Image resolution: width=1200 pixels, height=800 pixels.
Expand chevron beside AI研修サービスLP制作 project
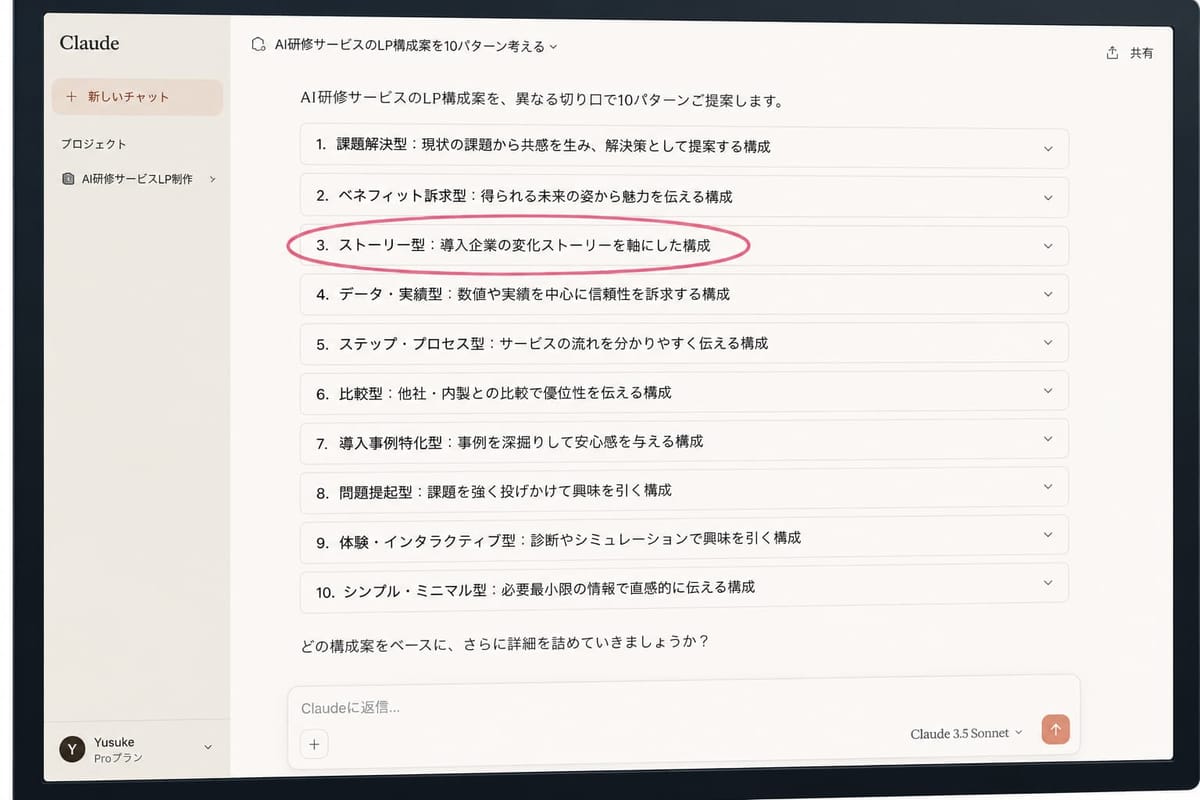coord(212,179)
